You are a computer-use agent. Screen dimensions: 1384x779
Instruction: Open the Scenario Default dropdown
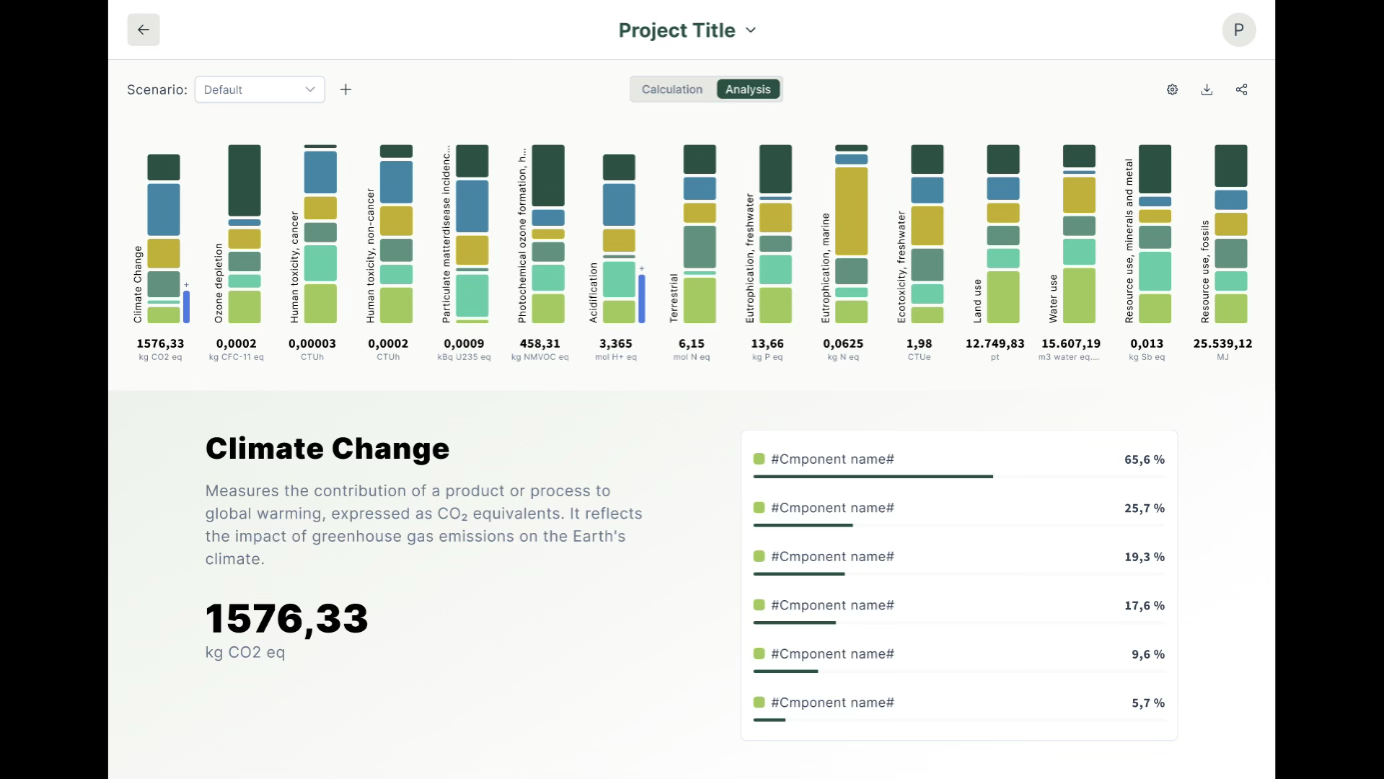point(259,89)
